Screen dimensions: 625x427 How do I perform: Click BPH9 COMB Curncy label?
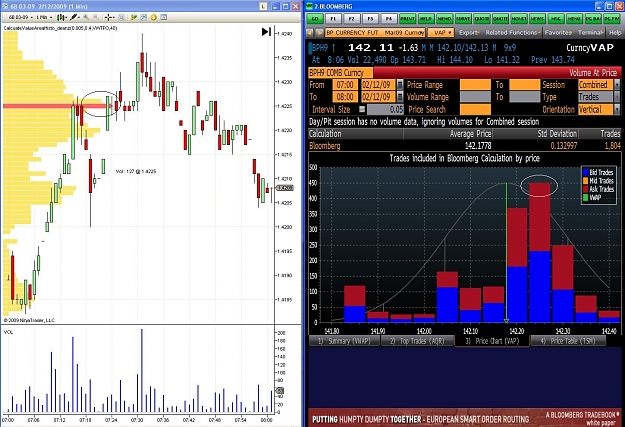pos(341,73)
